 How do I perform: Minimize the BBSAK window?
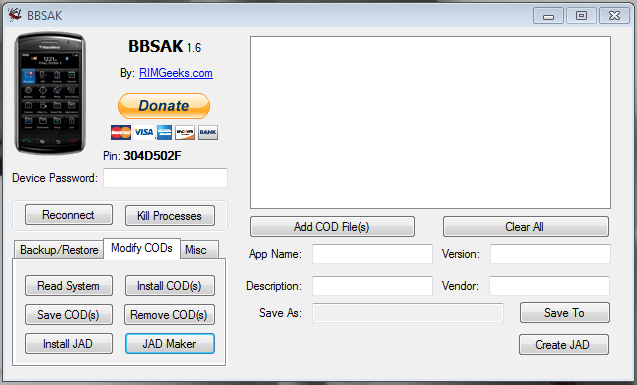tap(548, 16)
